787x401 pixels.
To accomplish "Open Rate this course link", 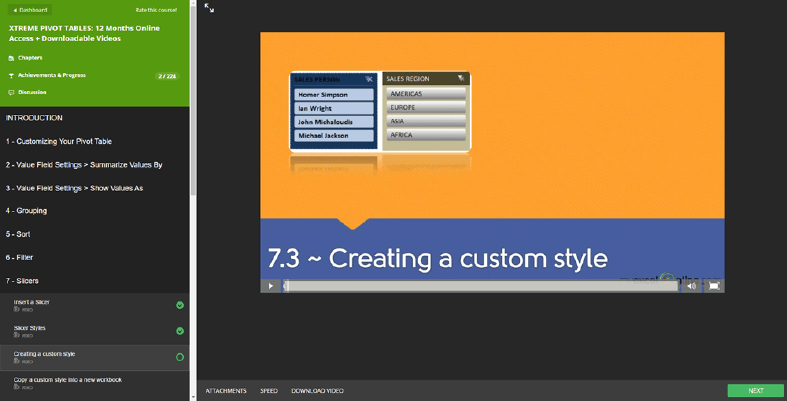I will coord(156,10).
